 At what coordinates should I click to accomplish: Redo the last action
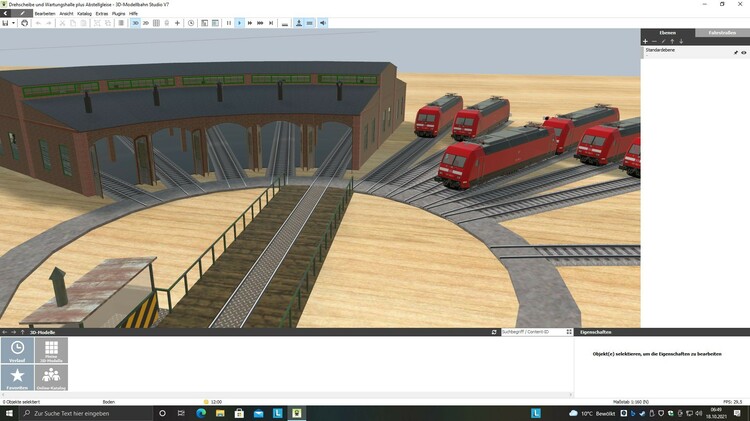coord(49,23)
